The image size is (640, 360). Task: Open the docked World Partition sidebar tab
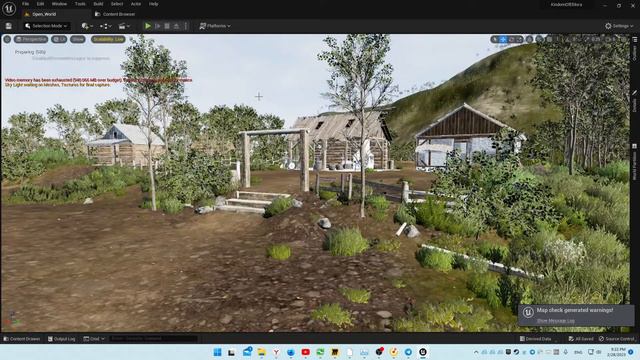tap(635, 162)
